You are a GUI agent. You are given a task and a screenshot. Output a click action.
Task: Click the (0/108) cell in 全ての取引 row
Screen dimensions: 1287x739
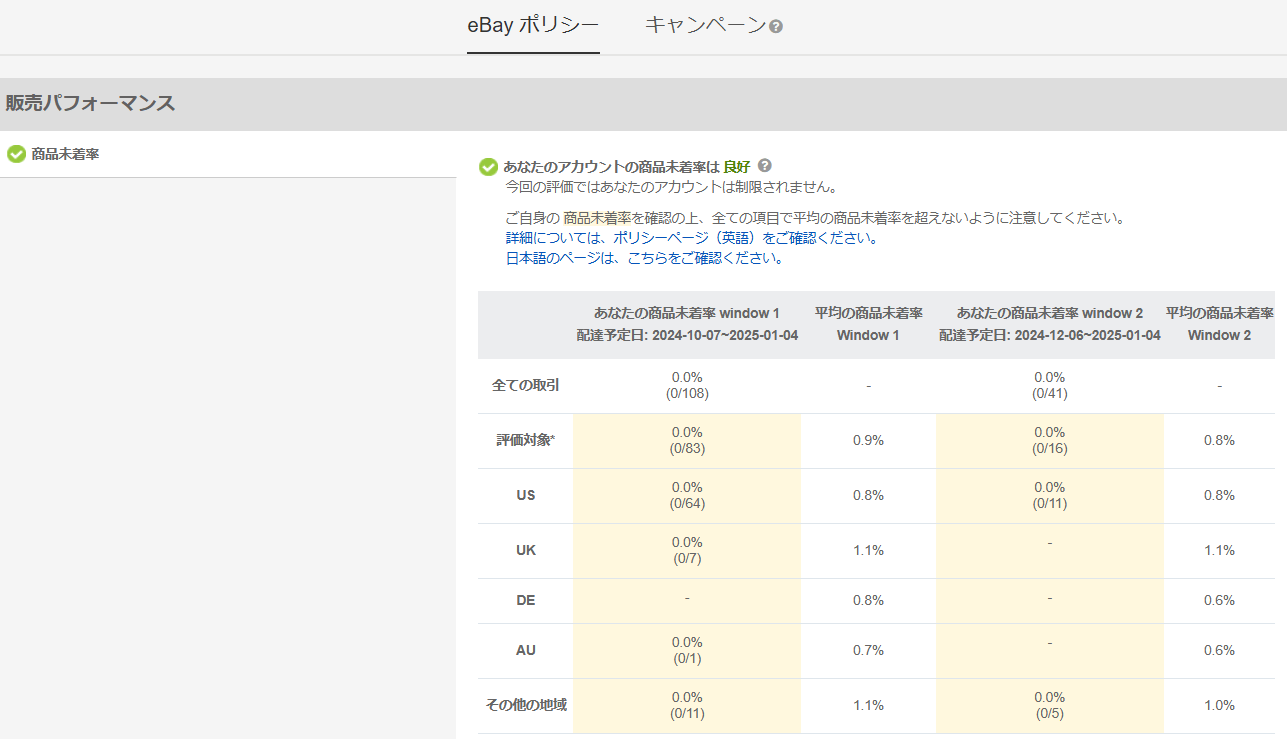(687, 394)
